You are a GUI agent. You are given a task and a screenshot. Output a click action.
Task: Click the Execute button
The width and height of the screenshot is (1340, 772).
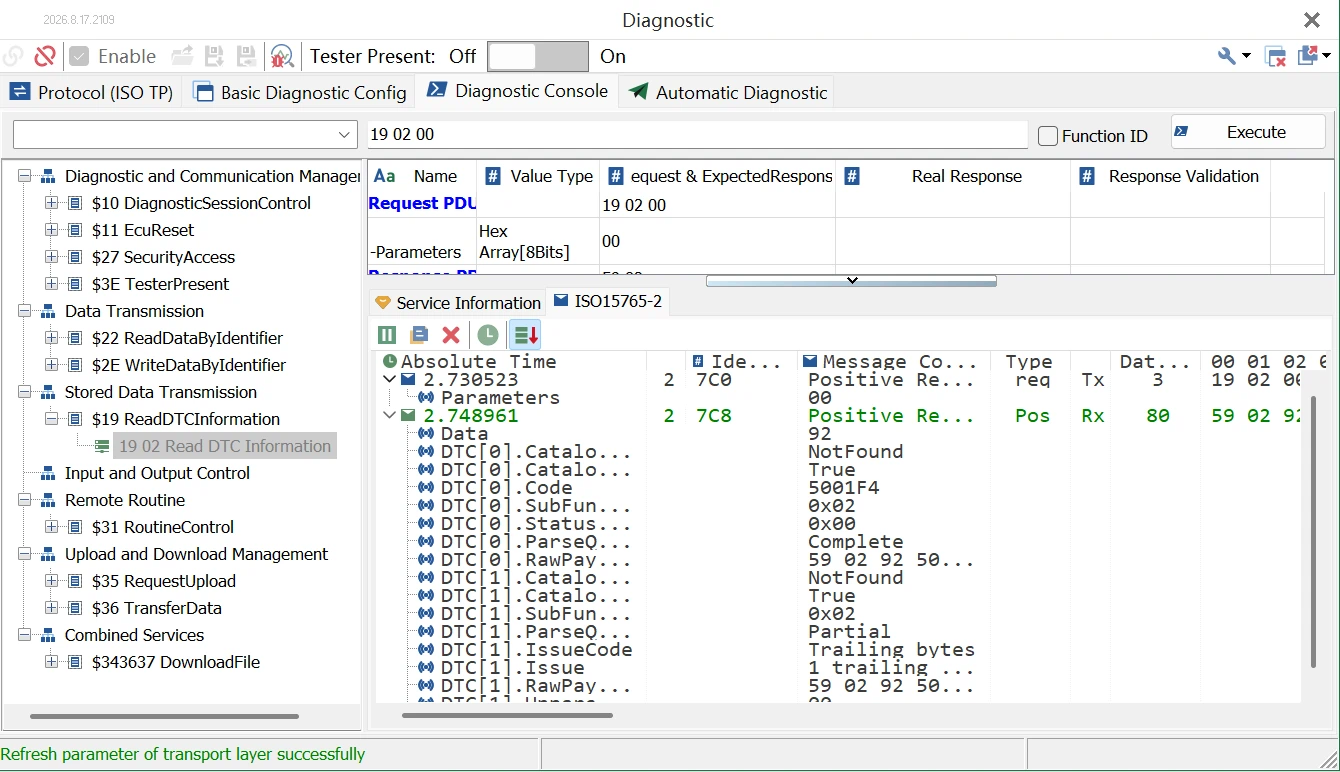pos(1248,132)
